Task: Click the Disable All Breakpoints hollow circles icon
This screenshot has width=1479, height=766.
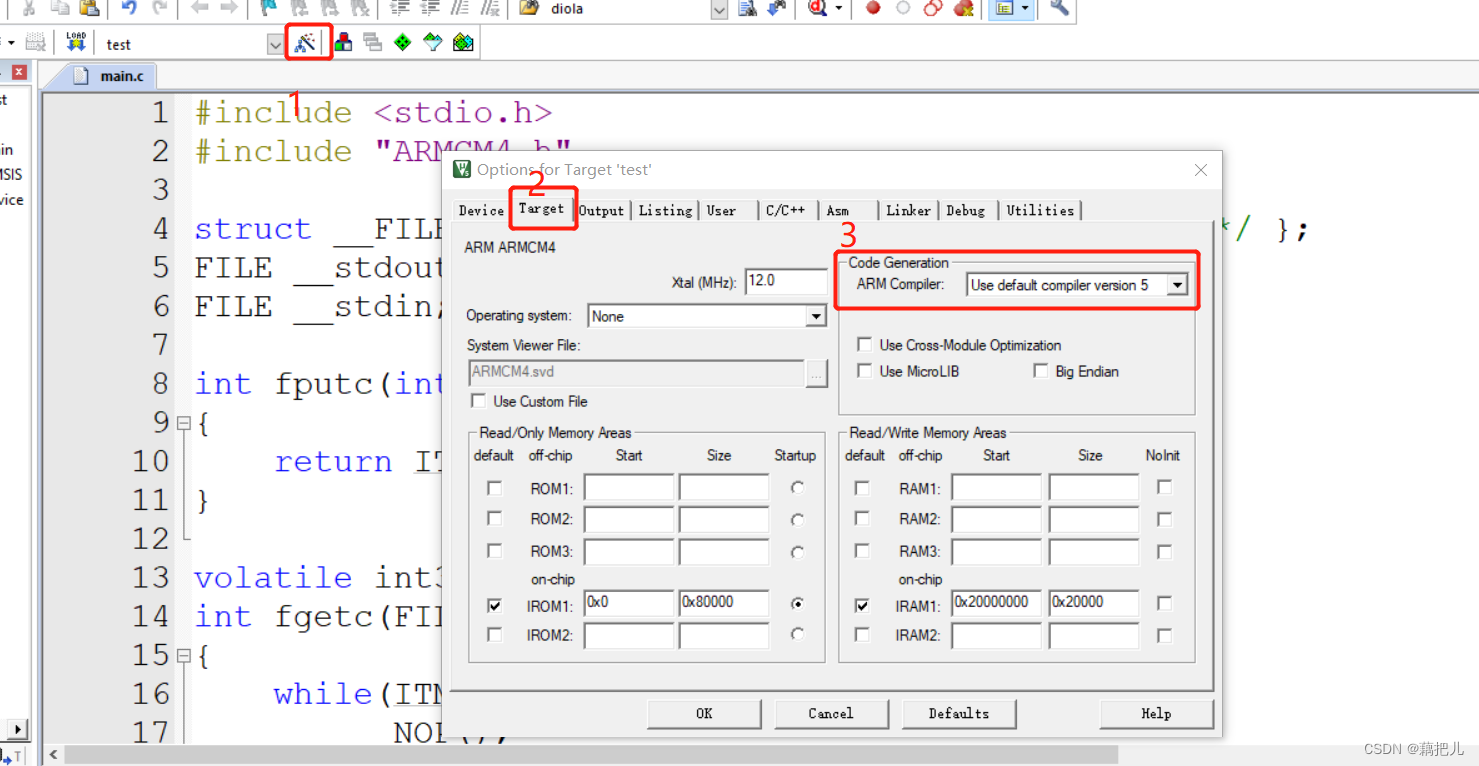Action: (x=933, y=8)
